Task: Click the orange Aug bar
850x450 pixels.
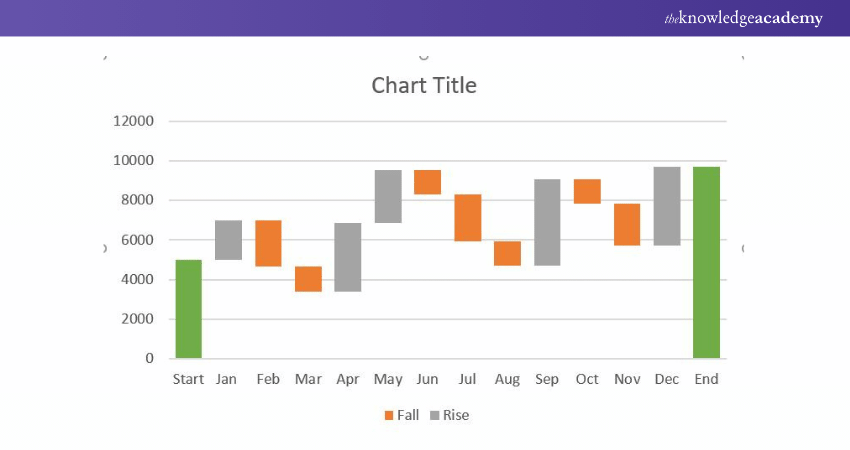Action: tap(507, 253)
